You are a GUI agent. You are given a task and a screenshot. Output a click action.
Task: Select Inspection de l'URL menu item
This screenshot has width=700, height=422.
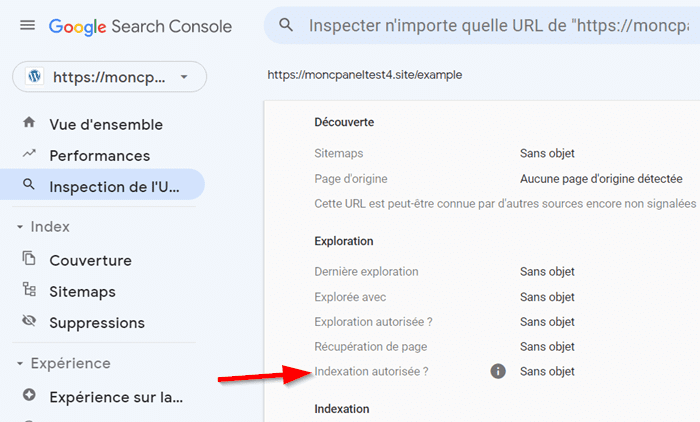pyautogui.click(x=102, y=184)
